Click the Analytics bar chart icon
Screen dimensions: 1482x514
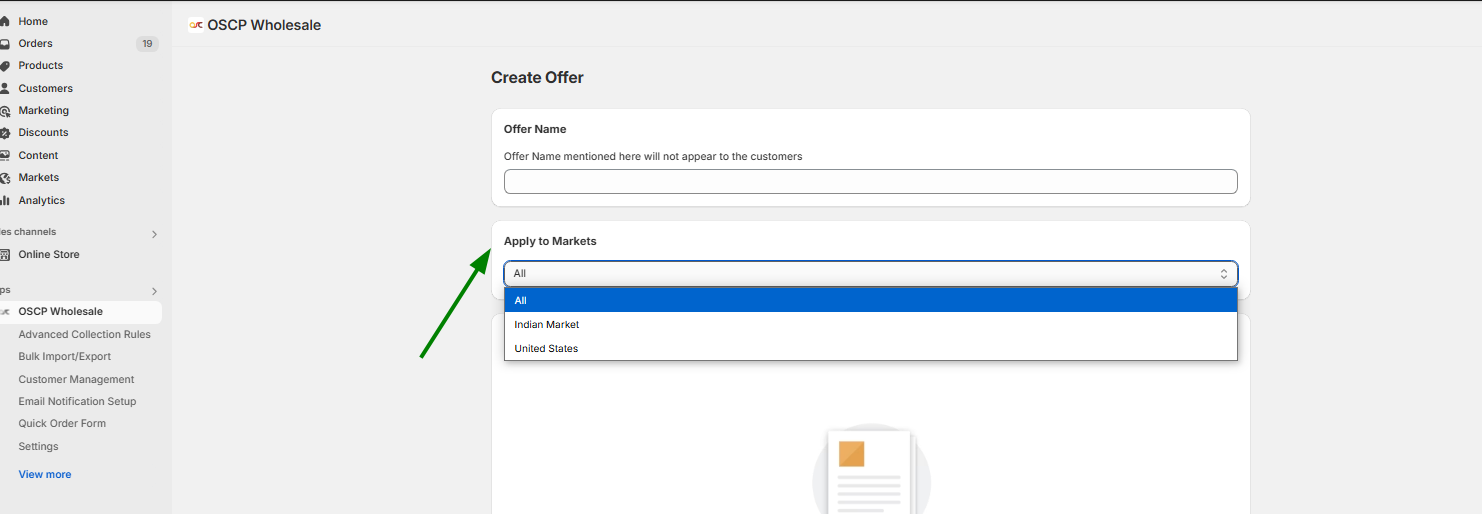4,200
